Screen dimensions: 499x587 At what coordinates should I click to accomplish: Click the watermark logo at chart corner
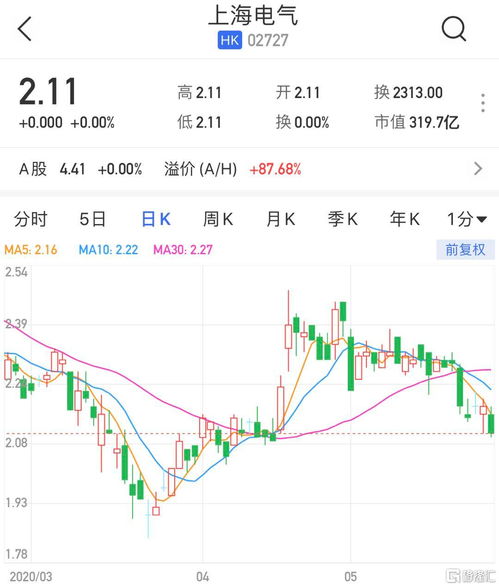coord(471,576)
